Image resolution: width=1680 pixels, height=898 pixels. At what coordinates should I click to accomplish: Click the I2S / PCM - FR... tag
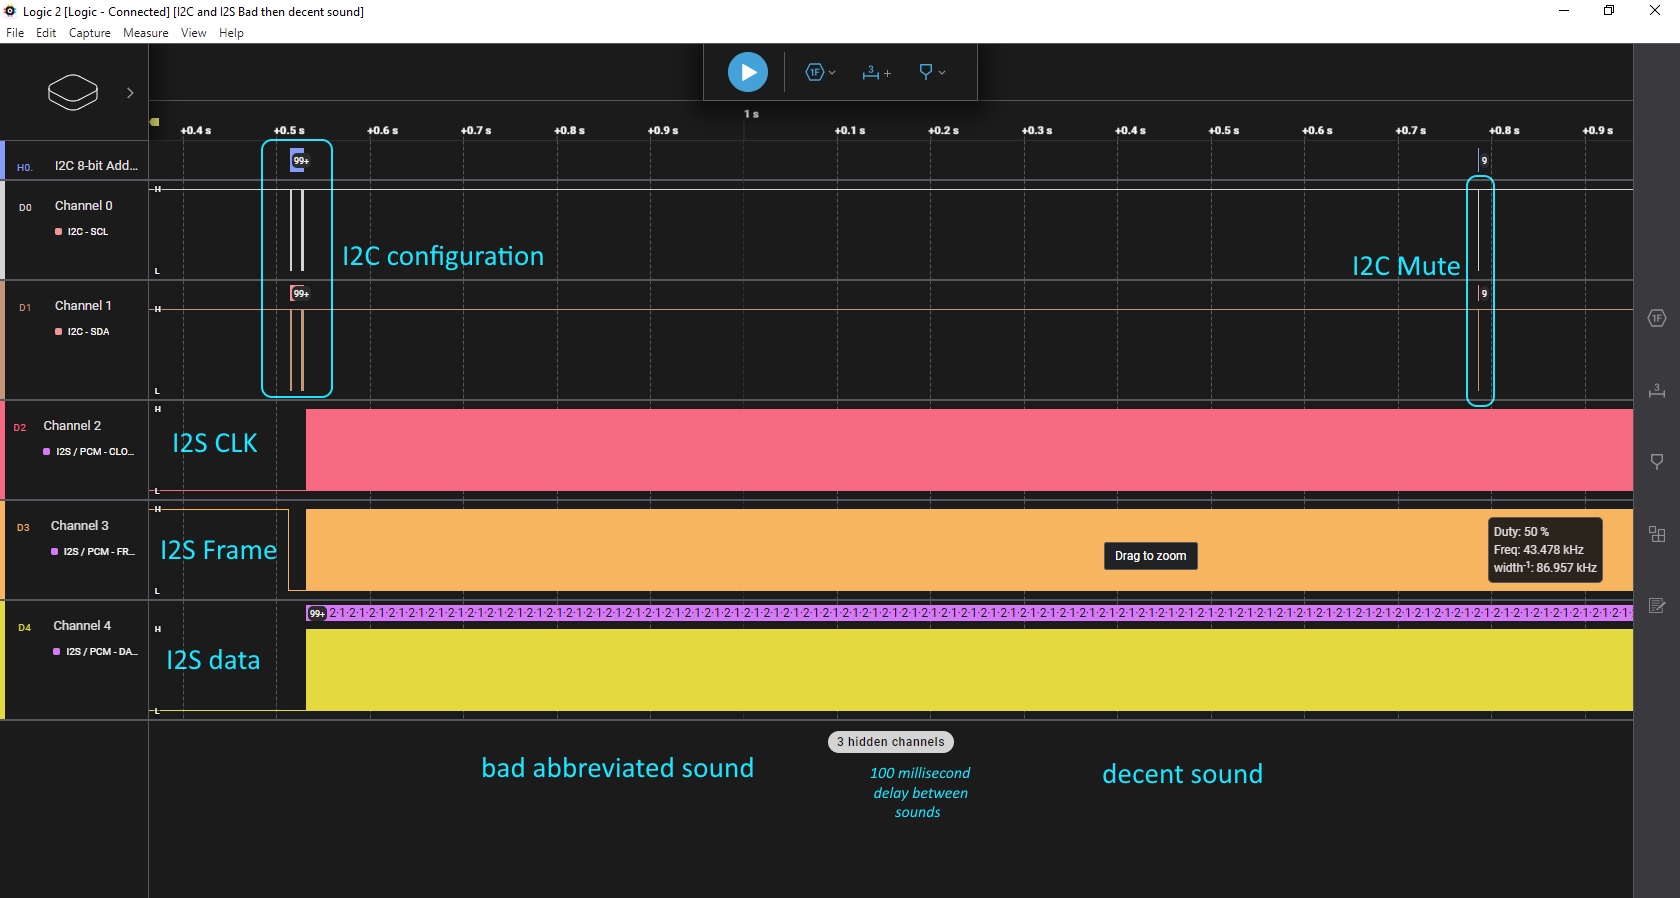coord(92,551)
